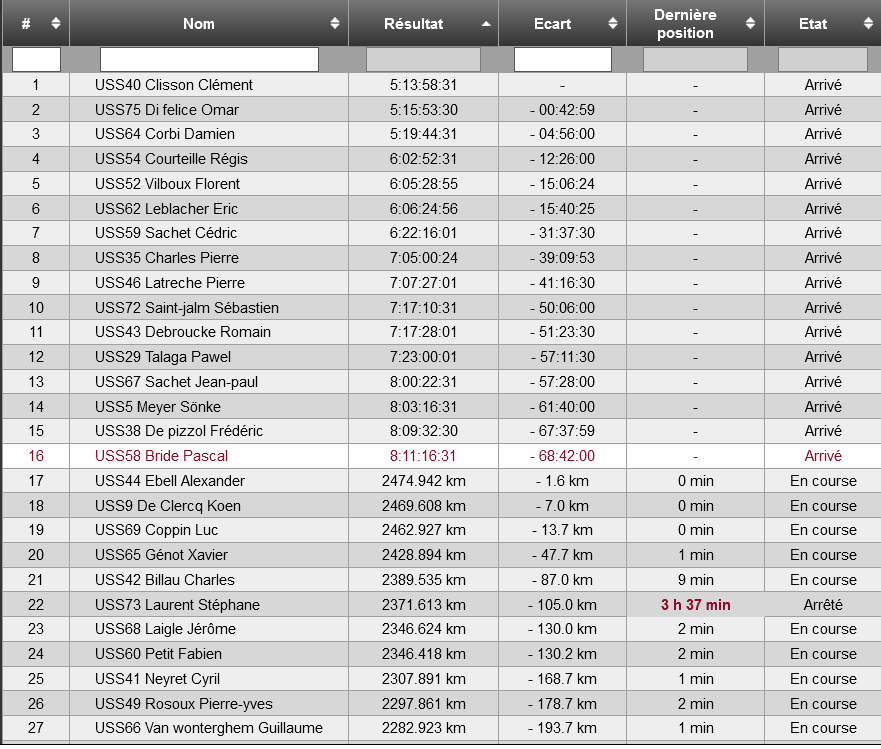Click the sort arrows in the Nom header
Image resolution: width=881 pixels, height=749 pixels.
[334, 23]
